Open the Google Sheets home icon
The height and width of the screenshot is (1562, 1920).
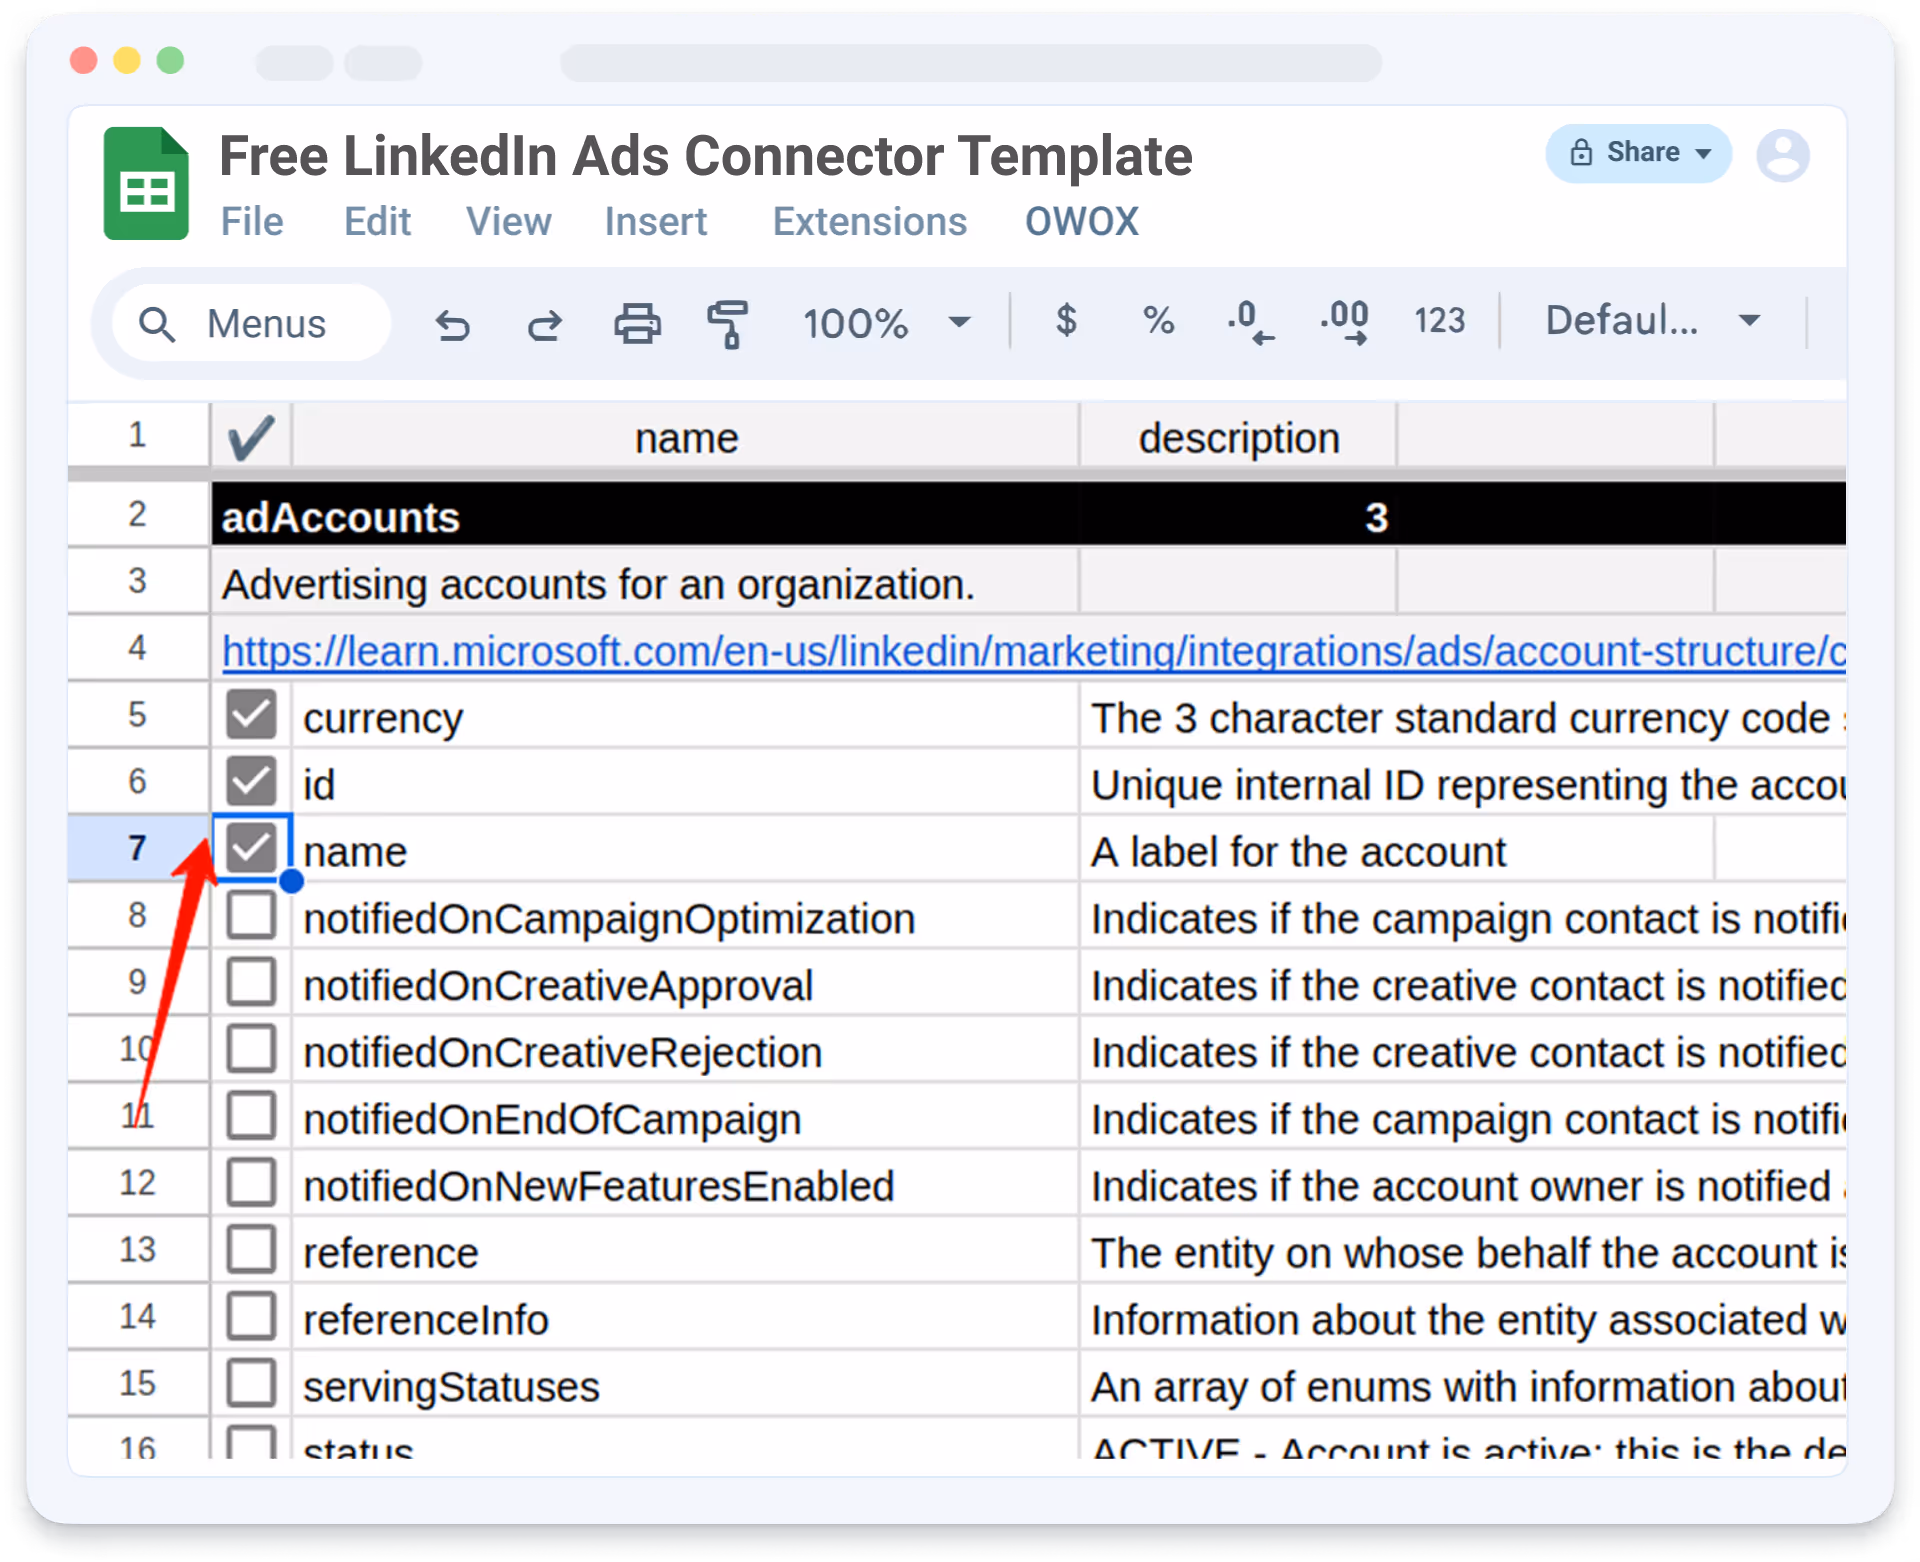click(146, 184)
